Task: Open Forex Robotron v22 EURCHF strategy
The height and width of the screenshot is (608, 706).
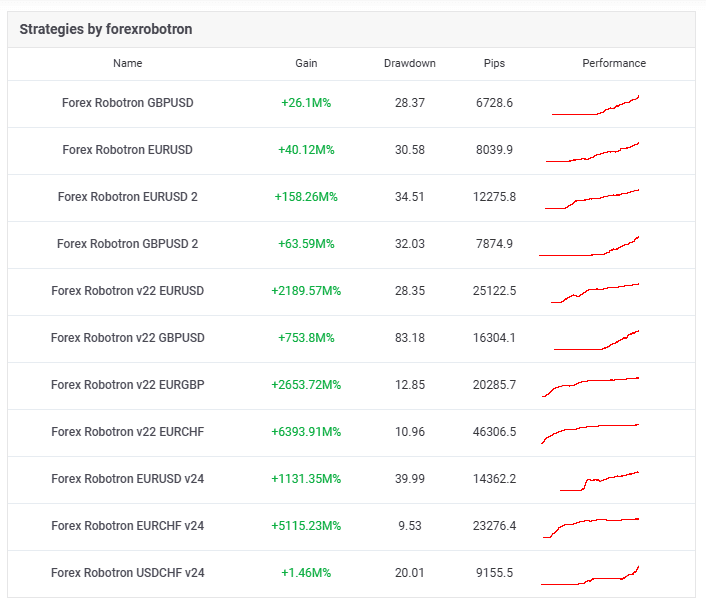Action: [x=127, y=431]
